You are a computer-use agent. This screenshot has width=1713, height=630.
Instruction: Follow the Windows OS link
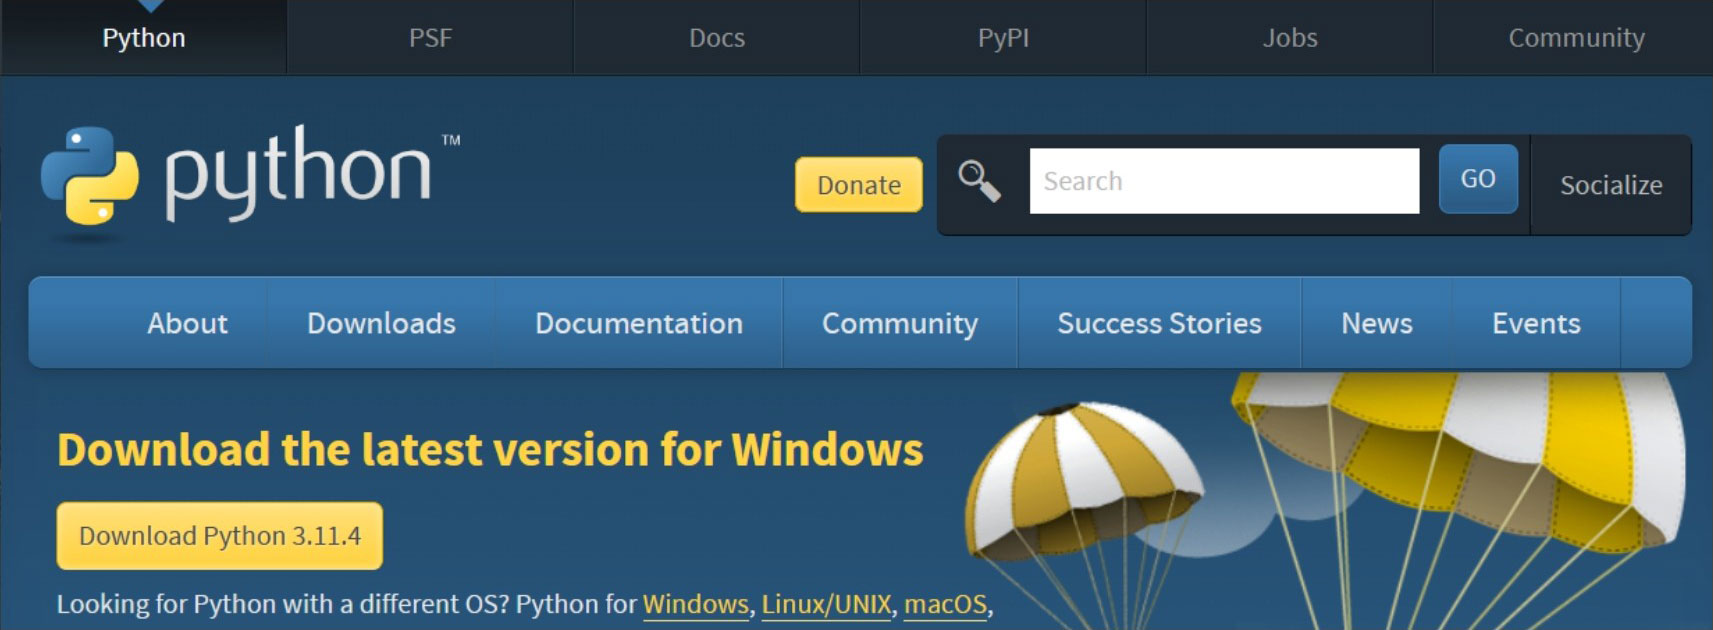click(x=695, y=604)
